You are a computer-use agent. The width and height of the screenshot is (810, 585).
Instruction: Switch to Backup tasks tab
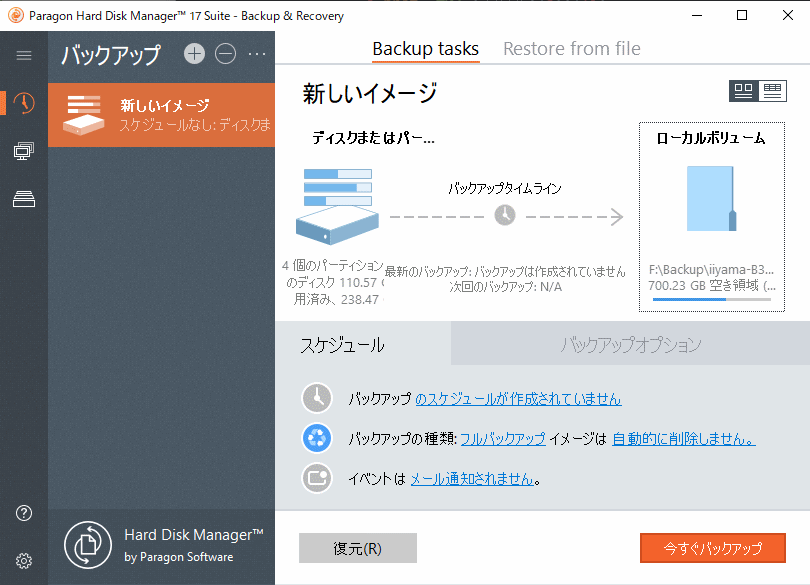(x=425, y=49)
